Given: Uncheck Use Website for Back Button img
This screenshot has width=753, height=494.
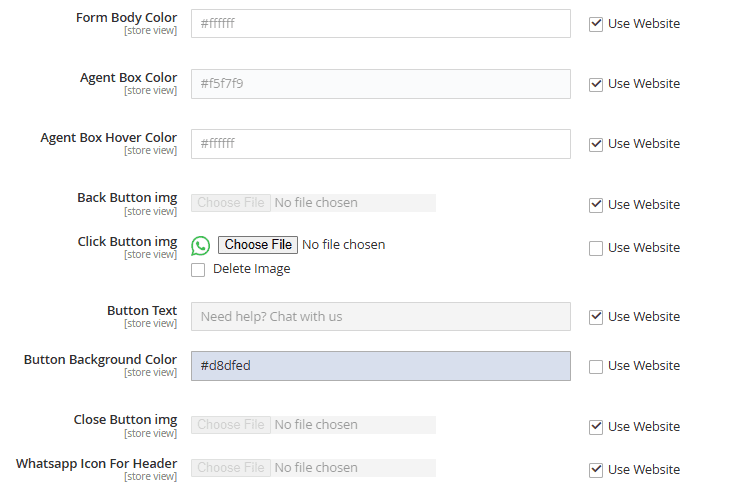Looking at the screenshot, I should click(596, 205).
